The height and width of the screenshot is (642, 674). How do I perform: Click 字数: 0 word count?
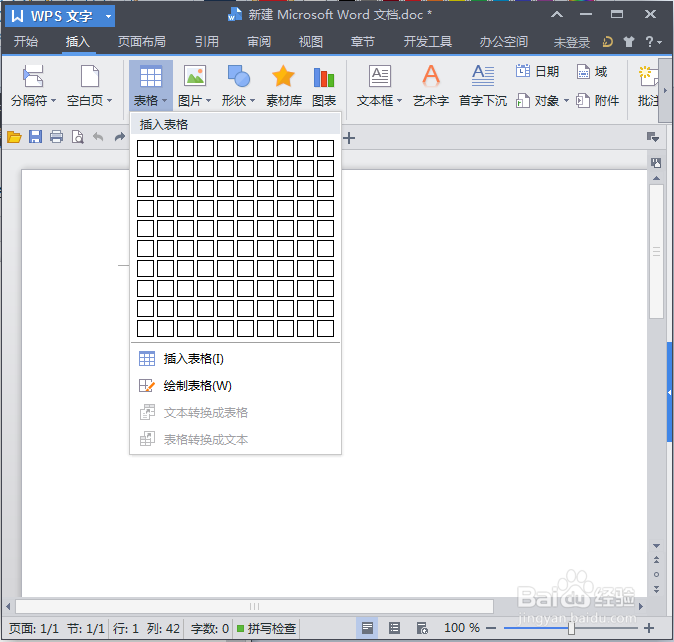(210, 629)
